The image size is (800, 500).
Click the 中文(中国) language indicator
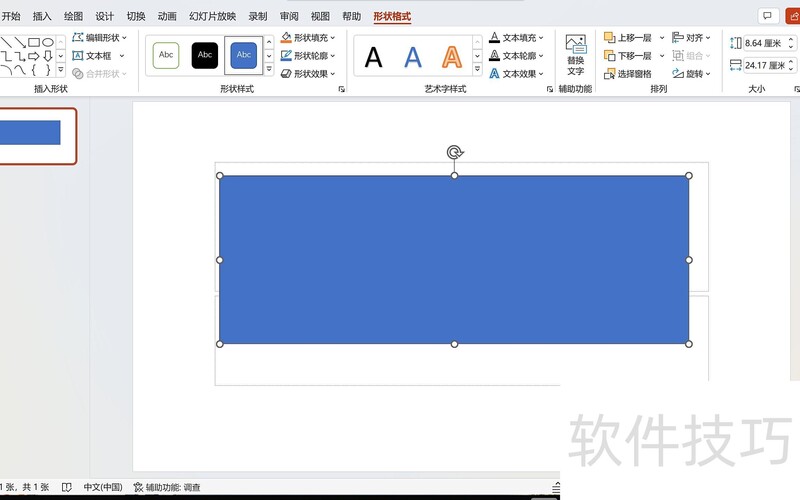102,487
